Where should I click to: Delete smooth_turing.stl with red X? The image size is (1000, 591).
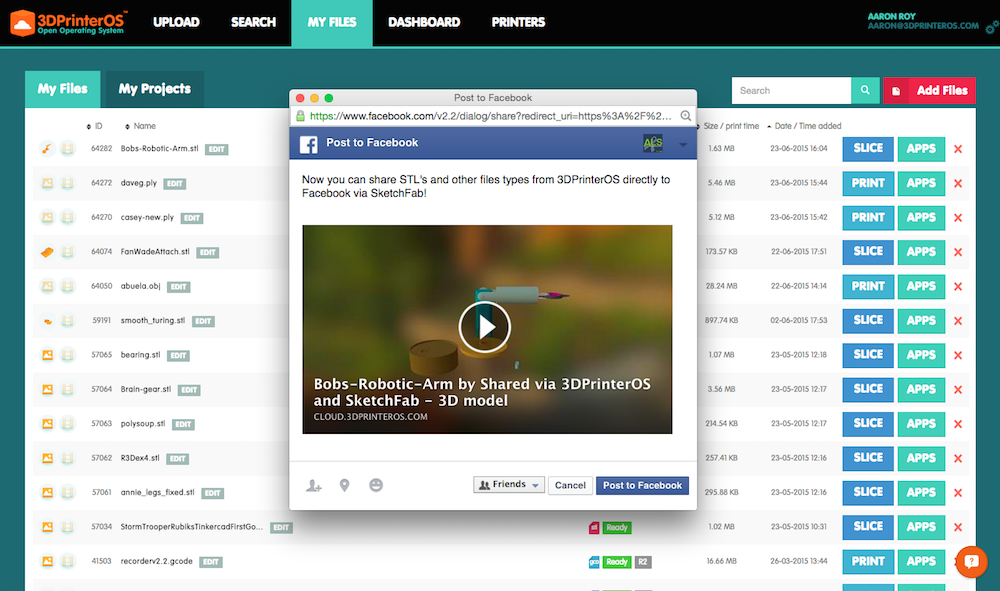point(958,321)
